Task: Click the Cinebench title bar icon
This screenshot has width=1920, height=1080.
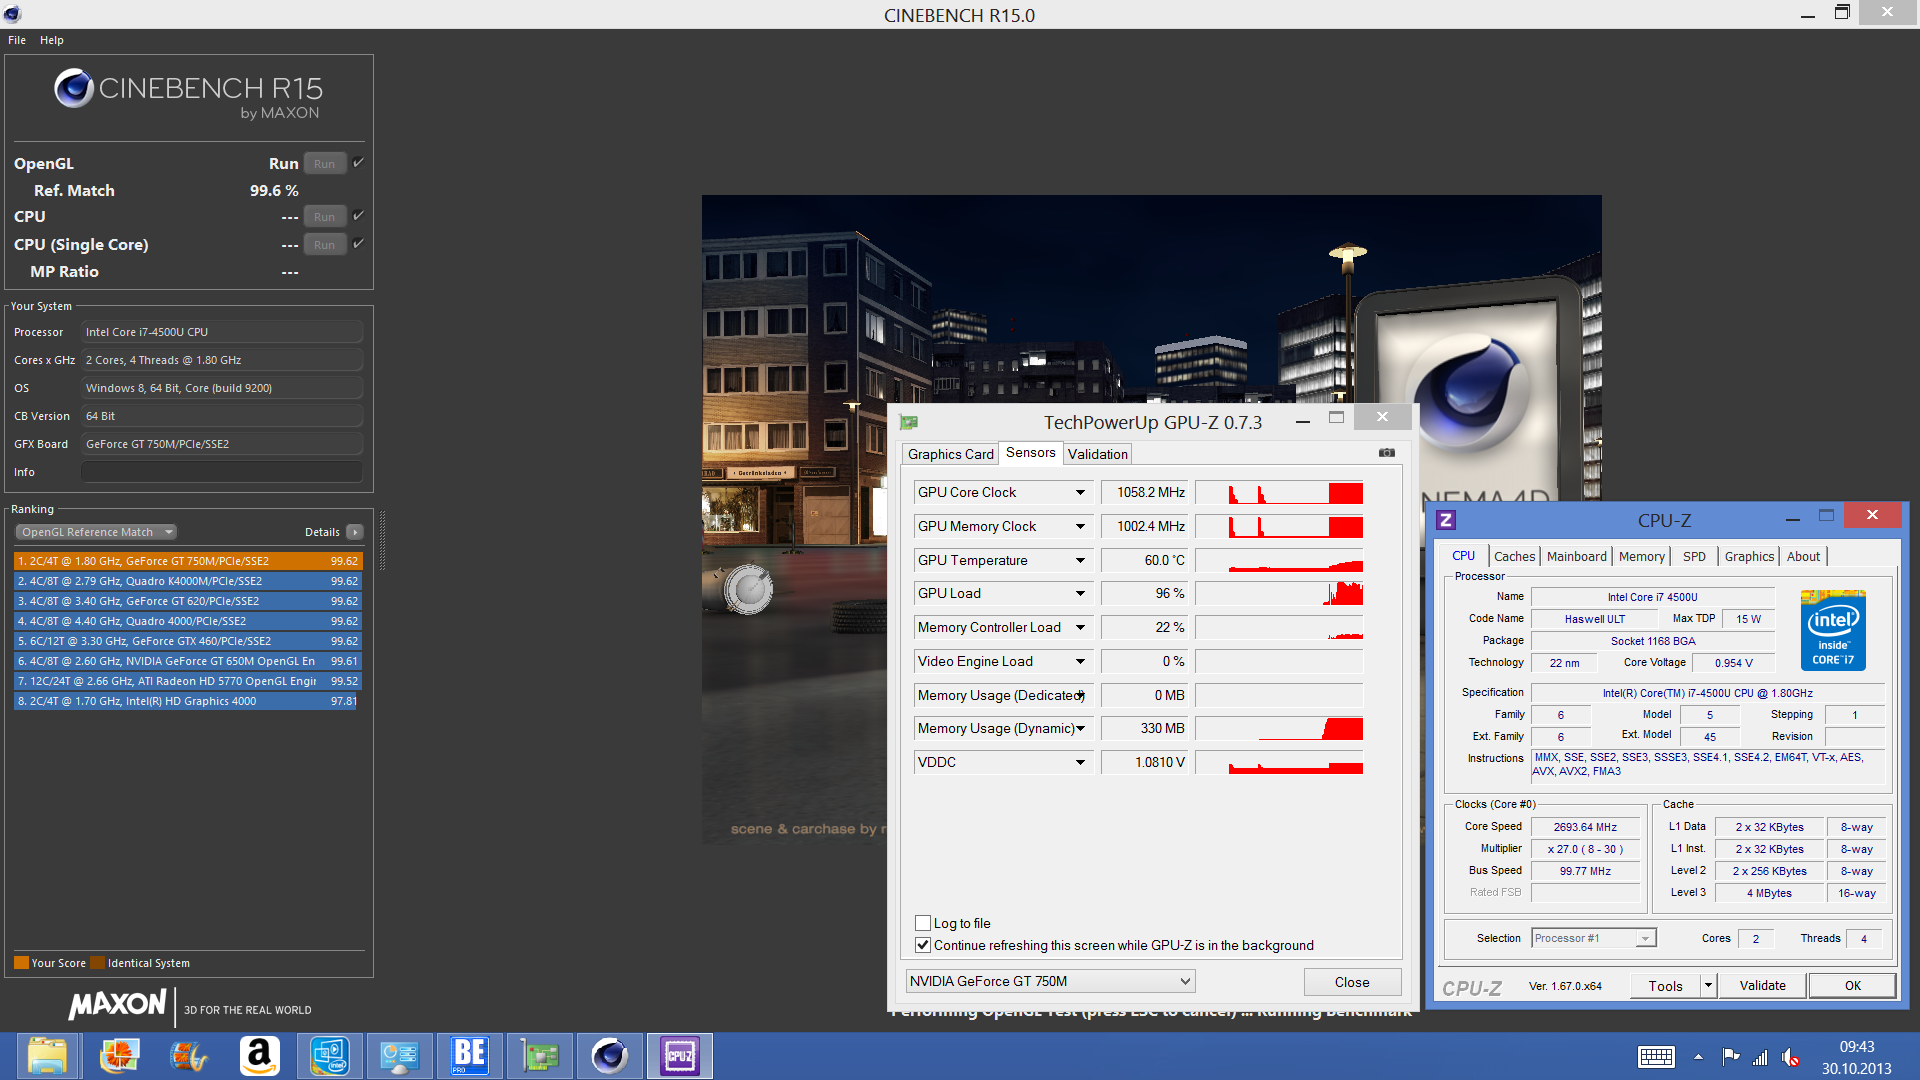Action: point(12,14)
